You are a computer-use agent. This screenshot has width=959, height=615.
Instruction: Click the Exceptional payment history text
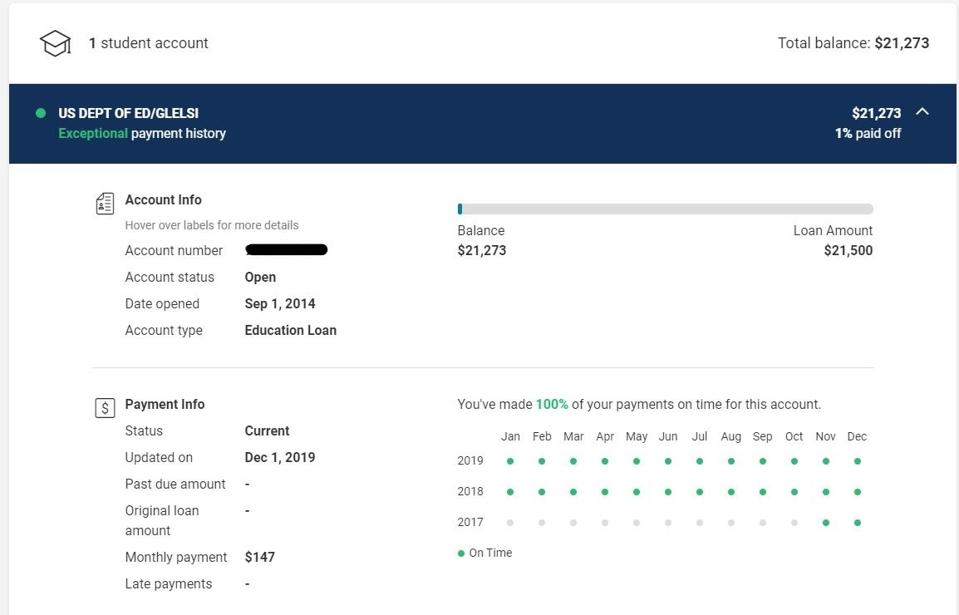click(x=142, y=133)
